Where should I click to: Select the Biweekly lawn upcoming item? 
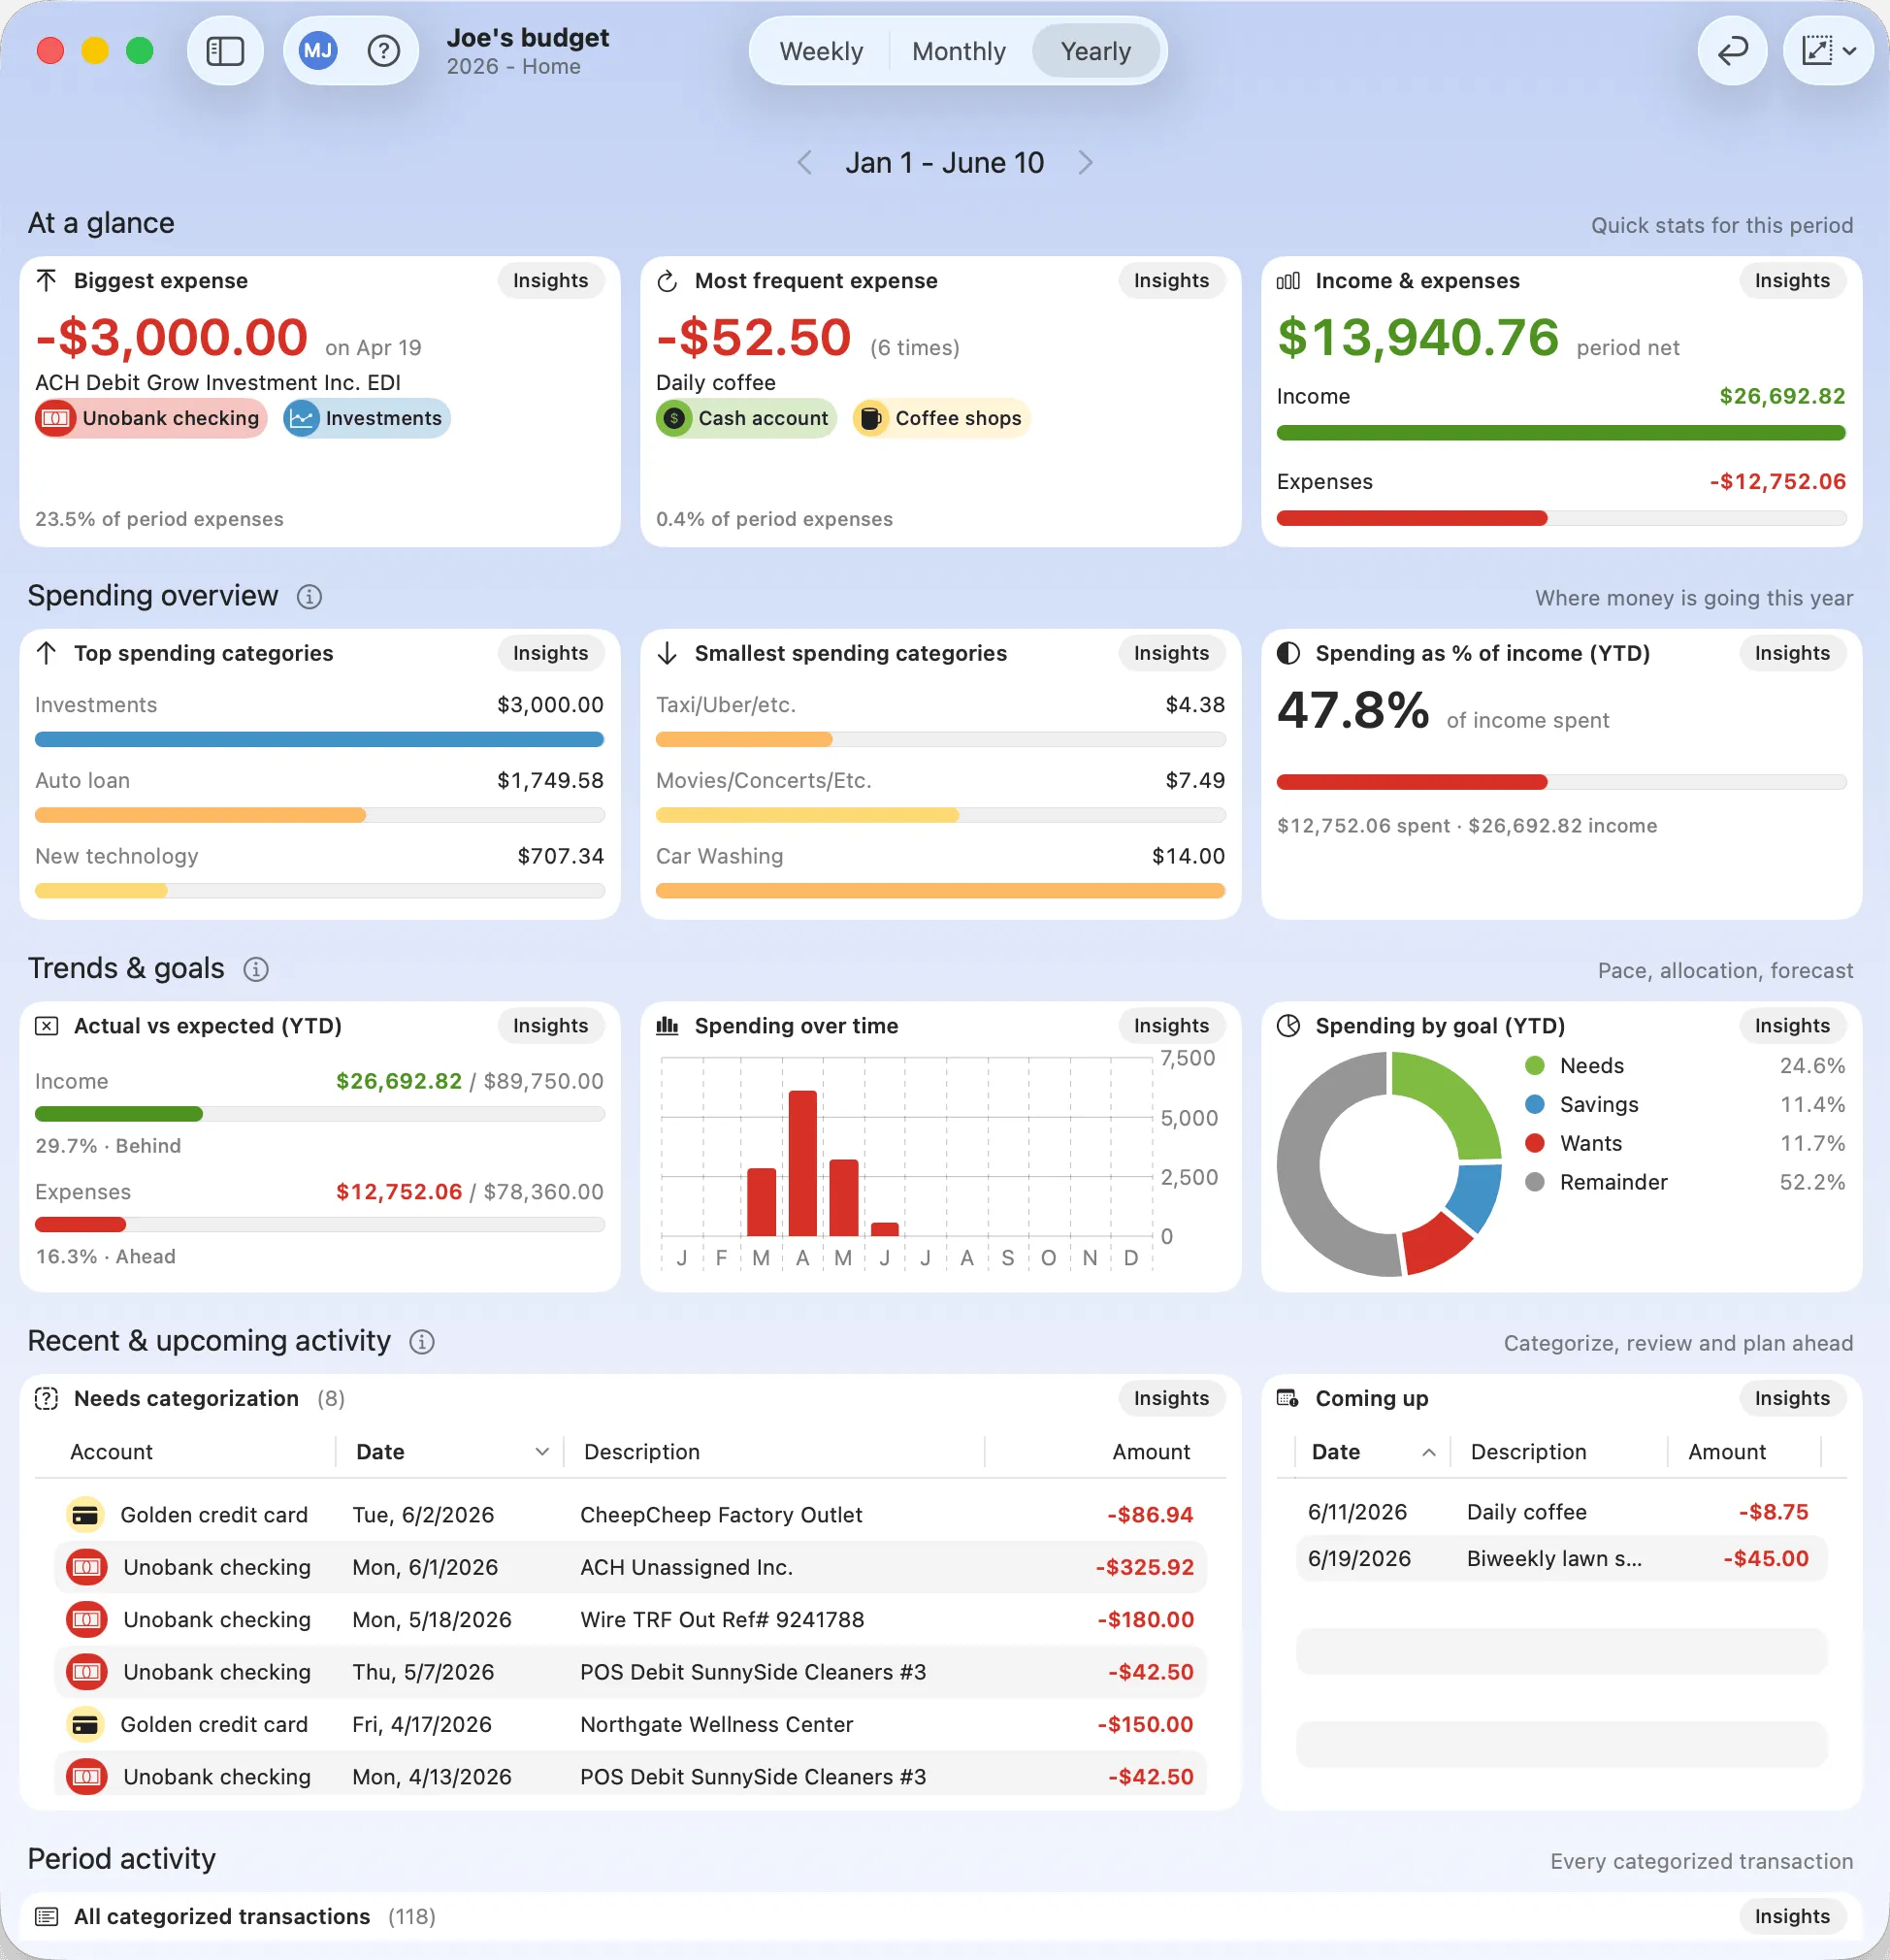[1561, 1560]
